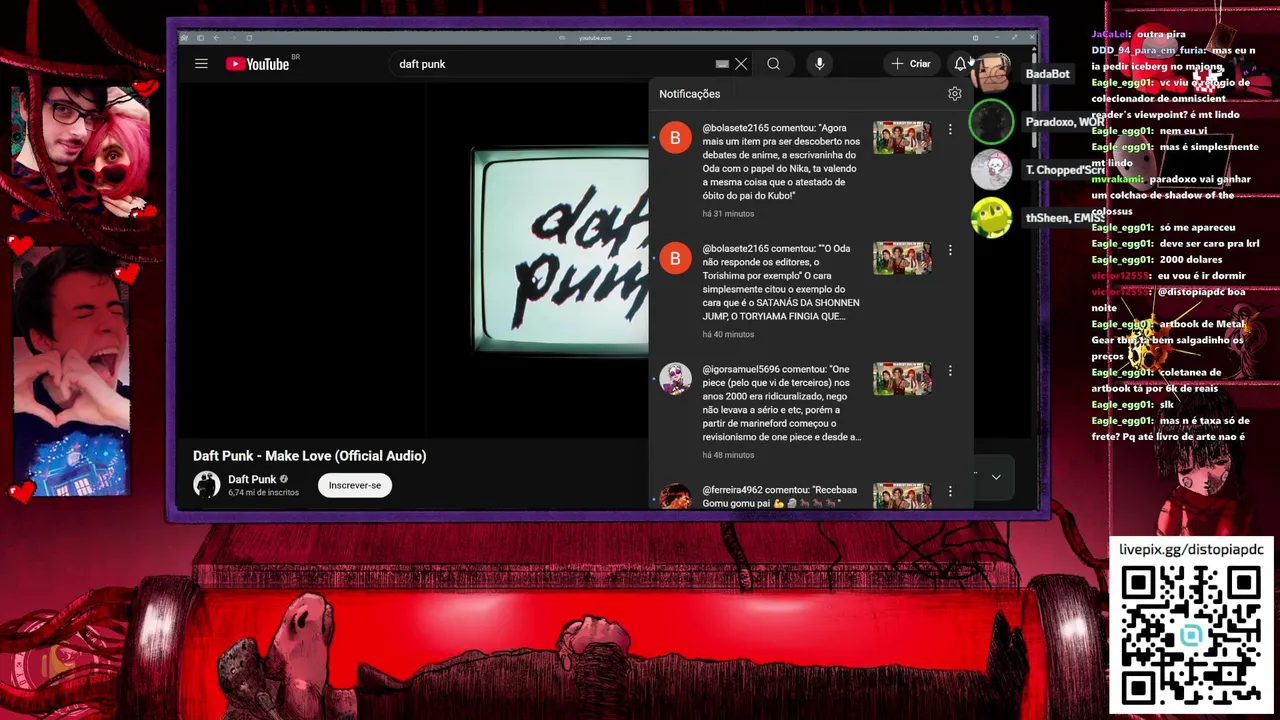Click the BadaBot avatar in voice overlay
This screenshot has width=1280, height=720.
click(x=993, y=74)
